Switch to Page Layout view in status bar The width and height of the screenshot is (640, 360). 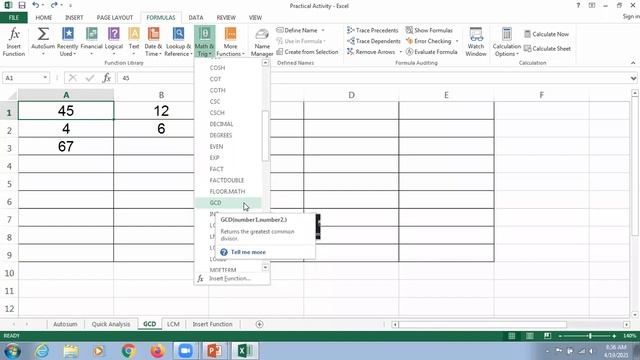(x=529, y=336)
